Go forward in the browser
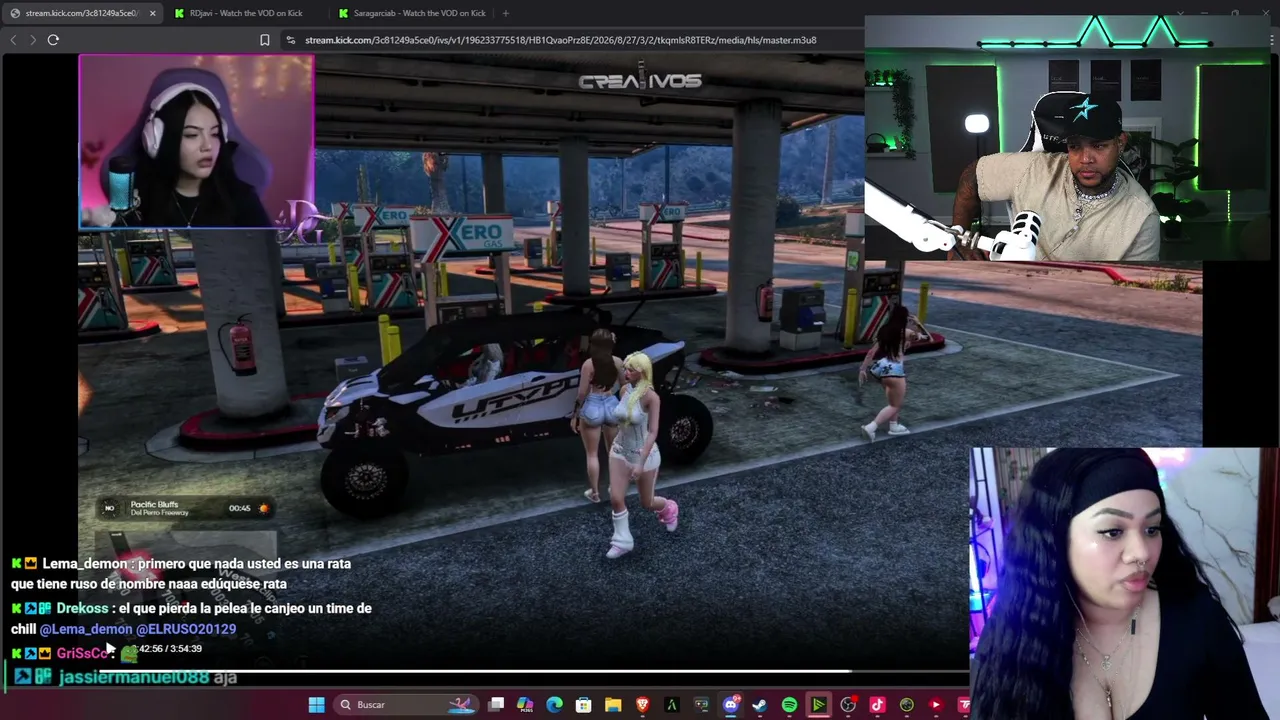Image resolution: width=1280 pixels, height=720 pixels. [33, 40]
